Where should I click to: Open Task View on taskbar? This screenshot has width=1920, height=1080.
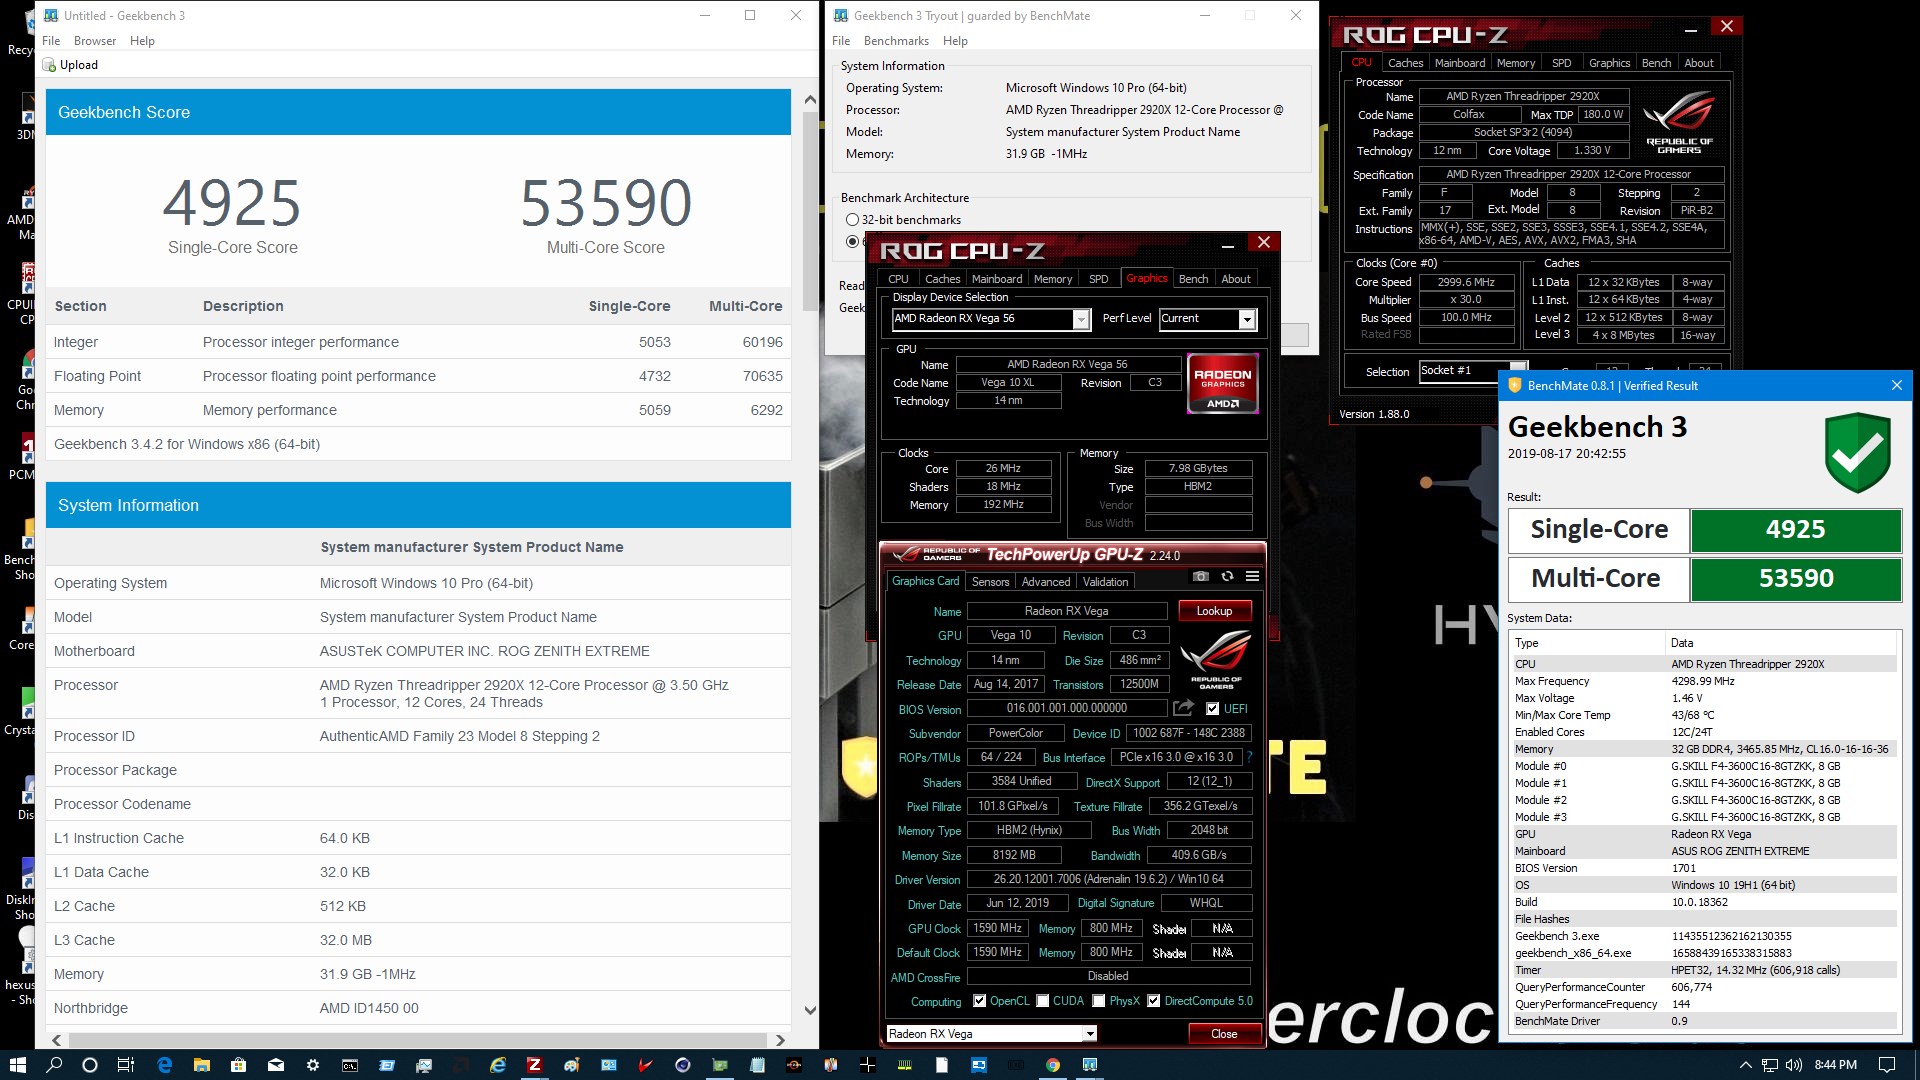(x=126, y=1065)
